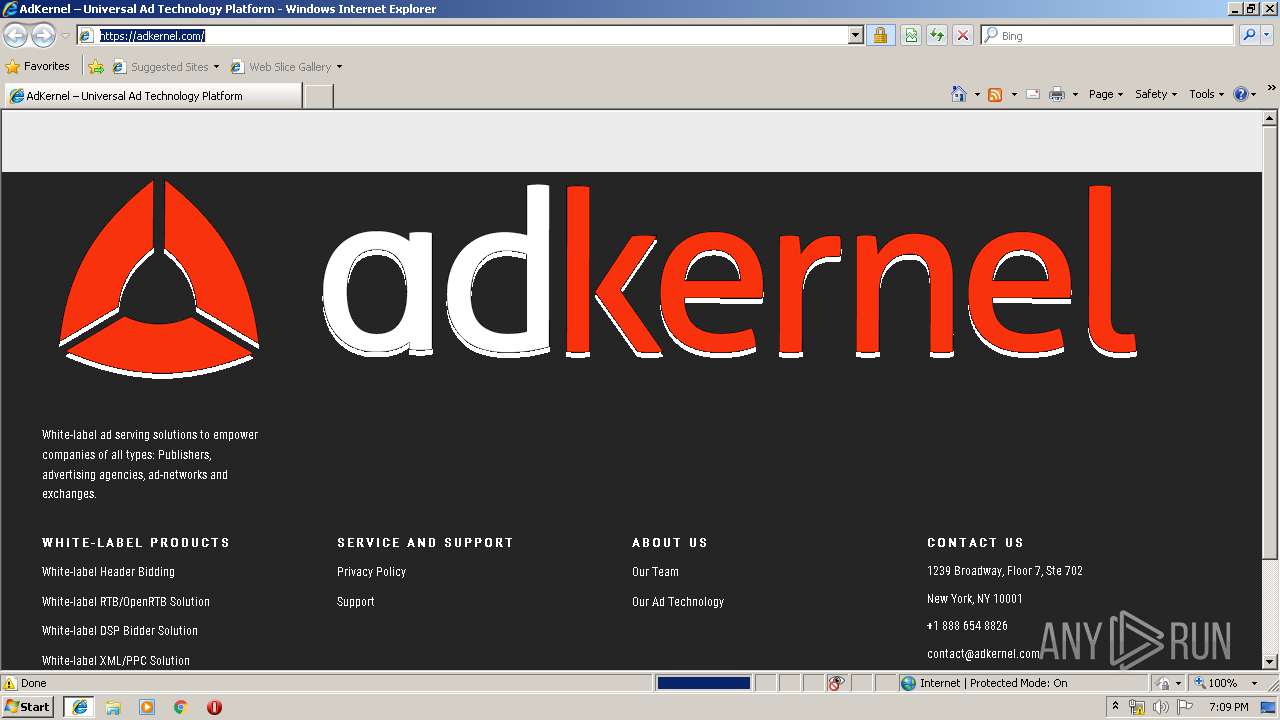
Task: Click the browser Back arrow button
Action: [16, 35]
